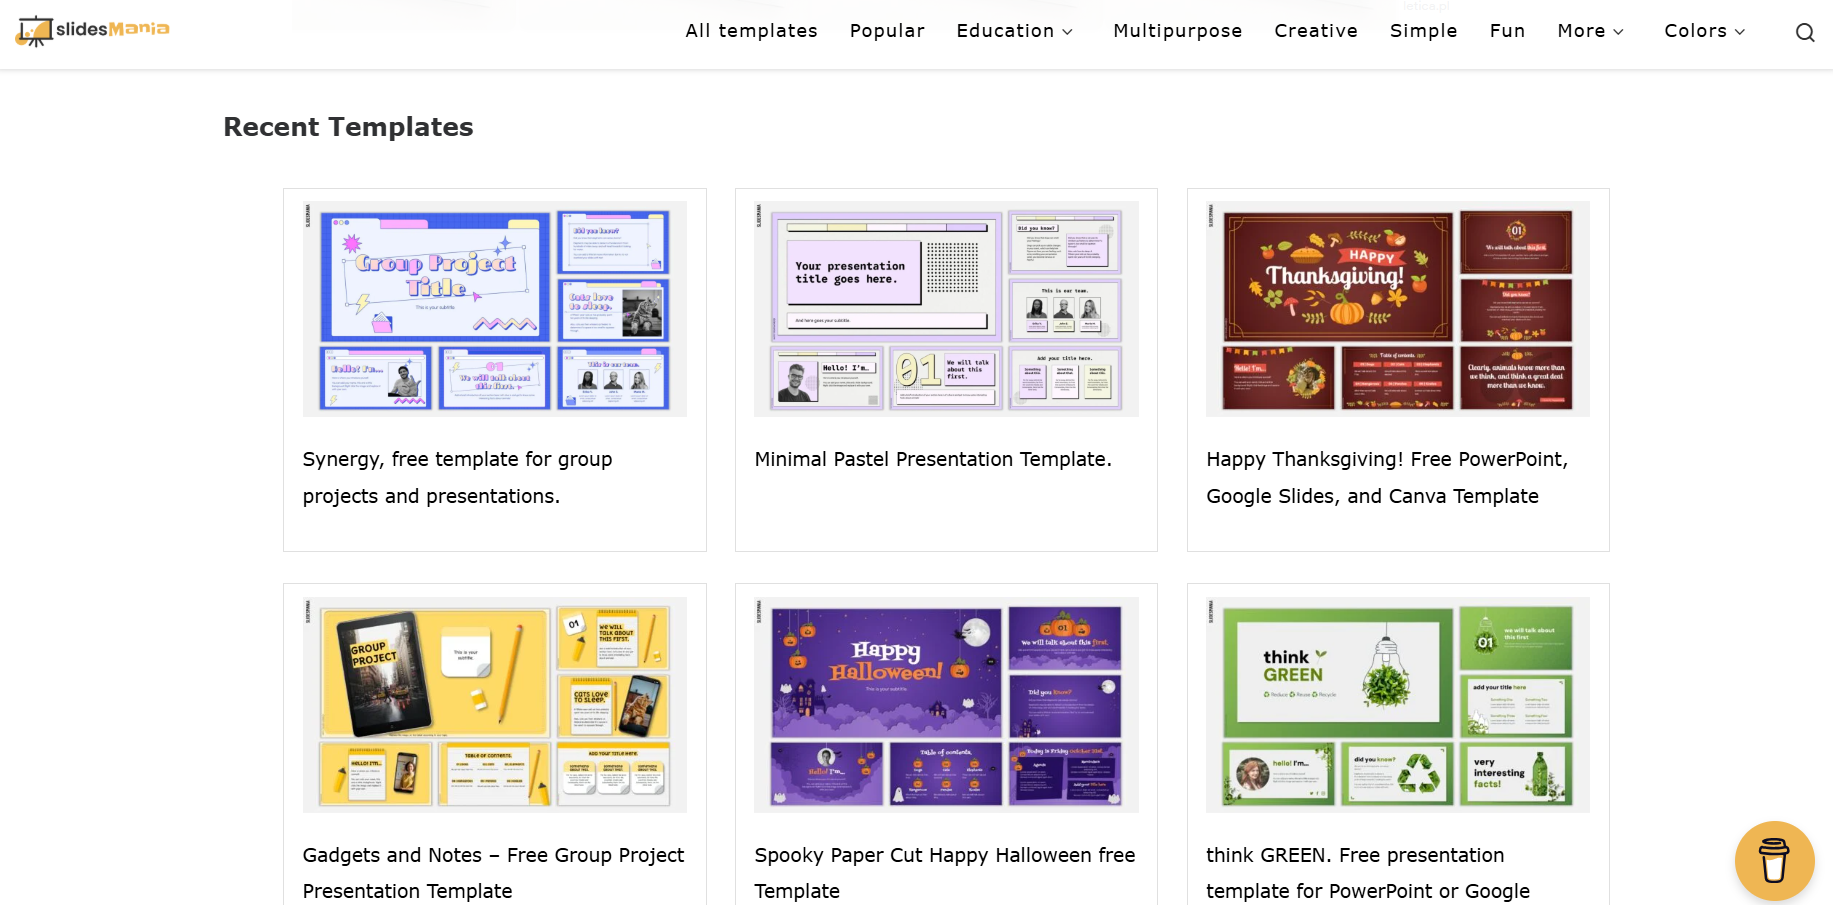The height and width of the screenshot is (905, 1833).
Task: Go to All templates
Action: pos(751,31)
